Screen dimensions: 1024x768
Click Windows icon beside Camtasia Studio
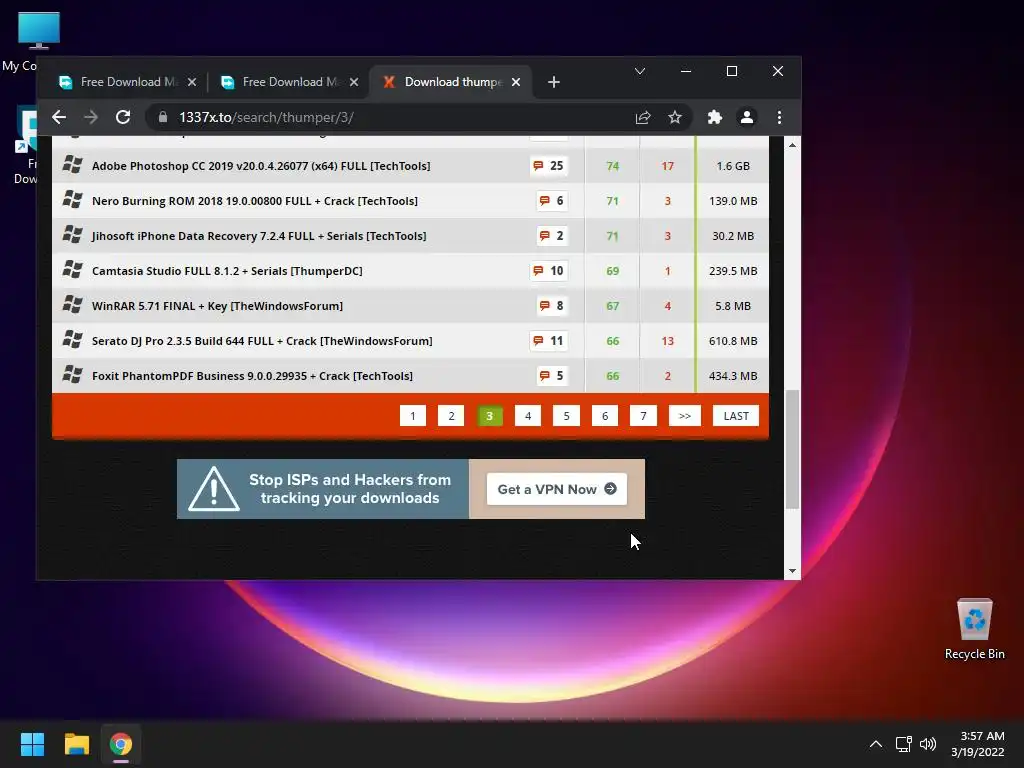(72, 269)
